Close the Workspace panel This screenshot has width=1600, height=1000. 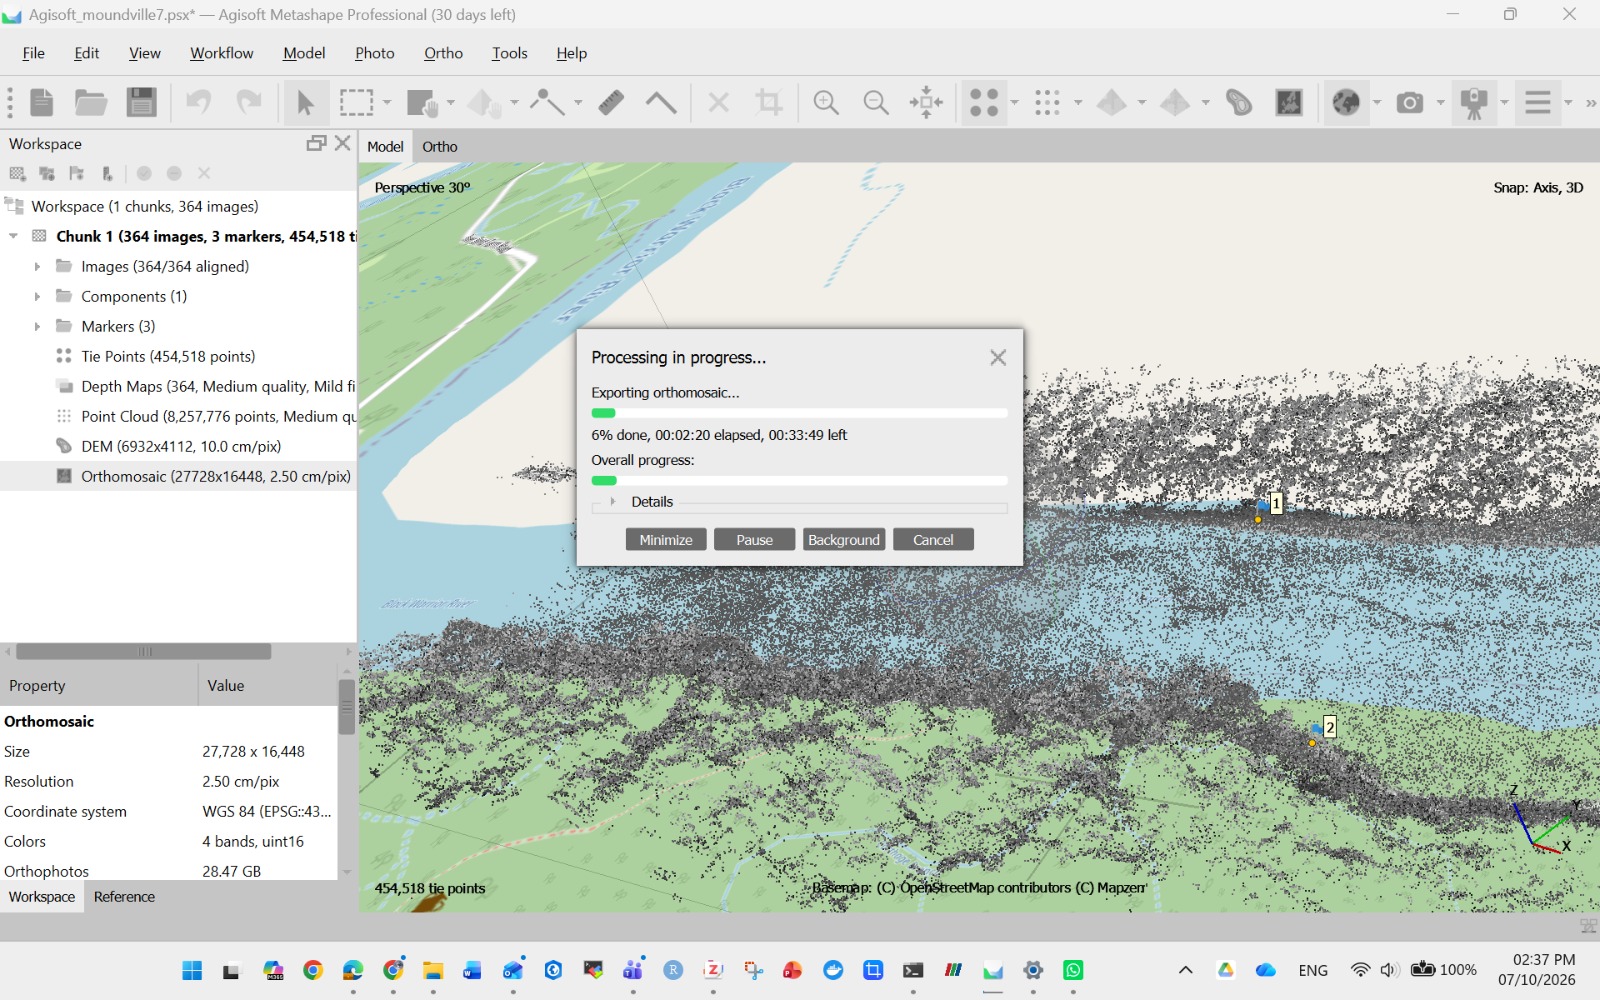point(342,143)
